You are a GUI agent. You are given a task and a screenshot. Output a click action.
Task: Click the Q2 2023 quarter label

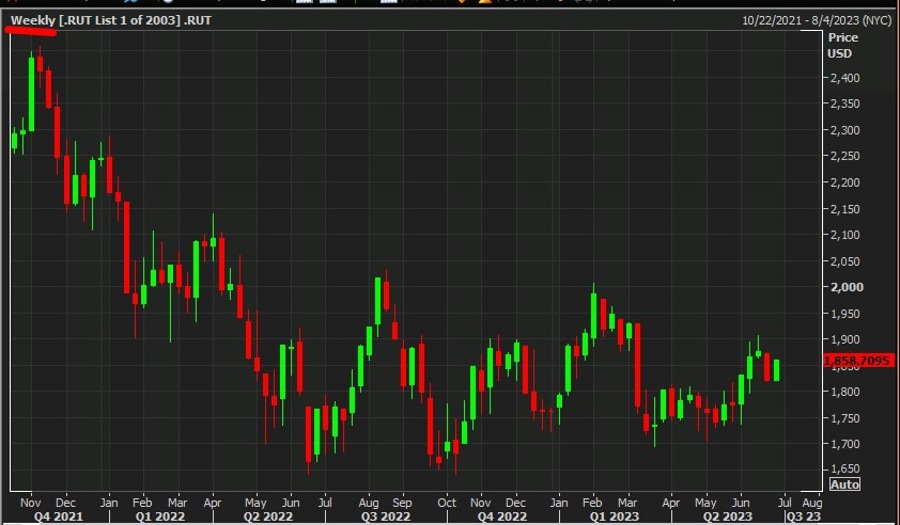(727, 517)
